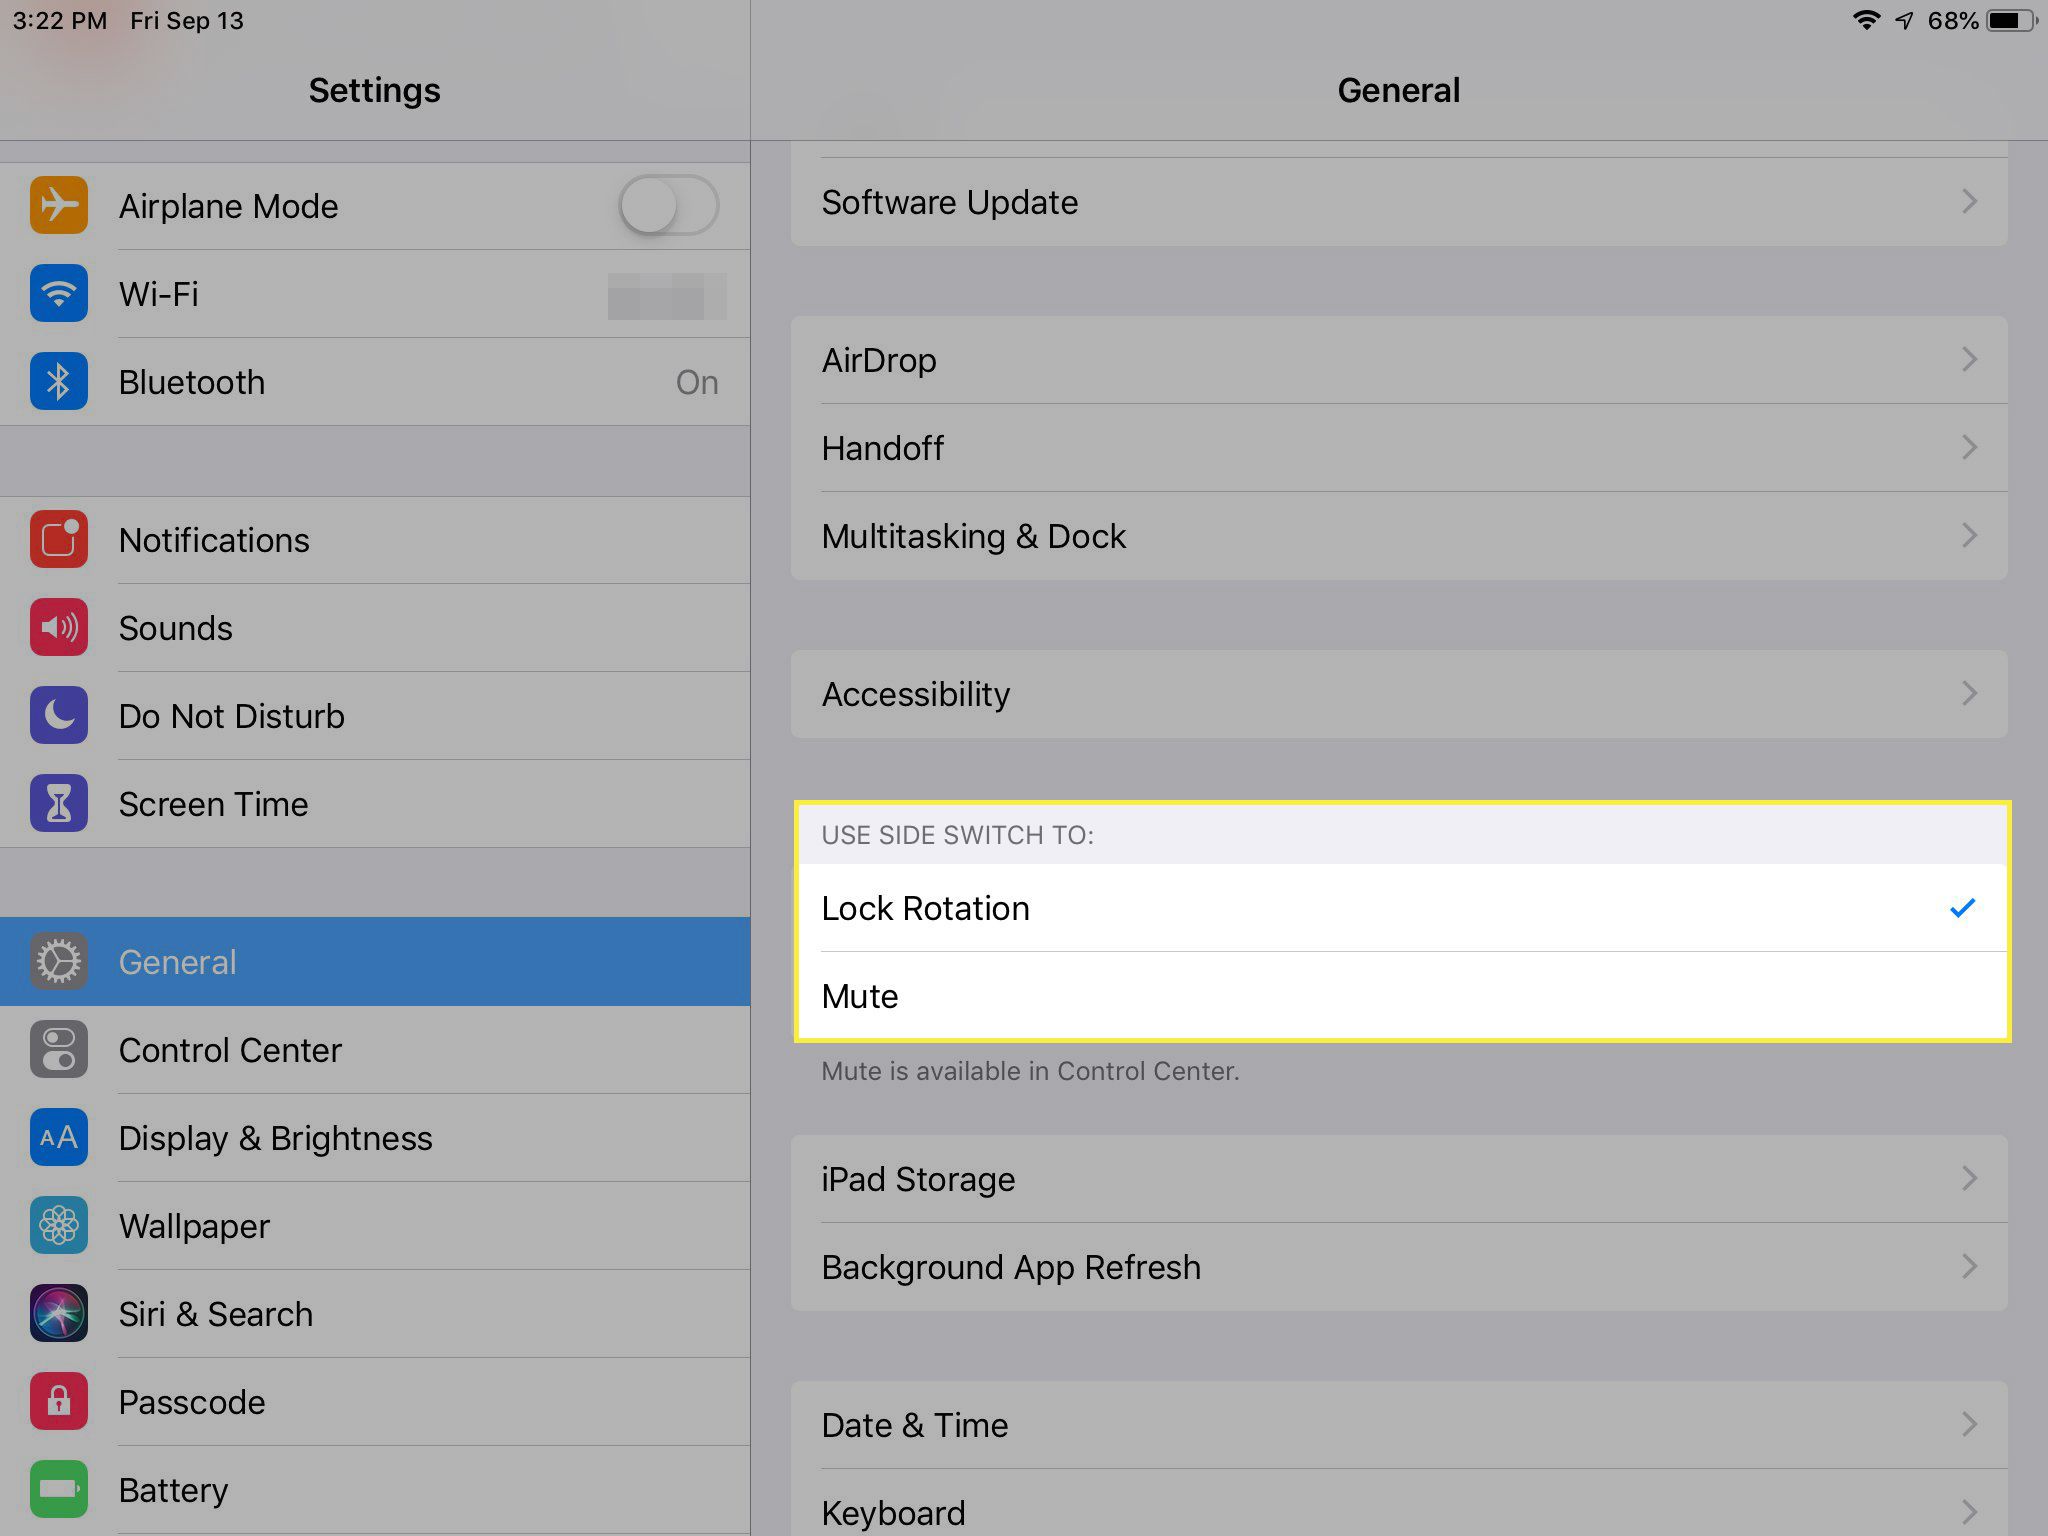The height and width of the screenshot is (1536, 2048).
Task: Tap the Siri & Search icon
Action: pos(60,1312)
